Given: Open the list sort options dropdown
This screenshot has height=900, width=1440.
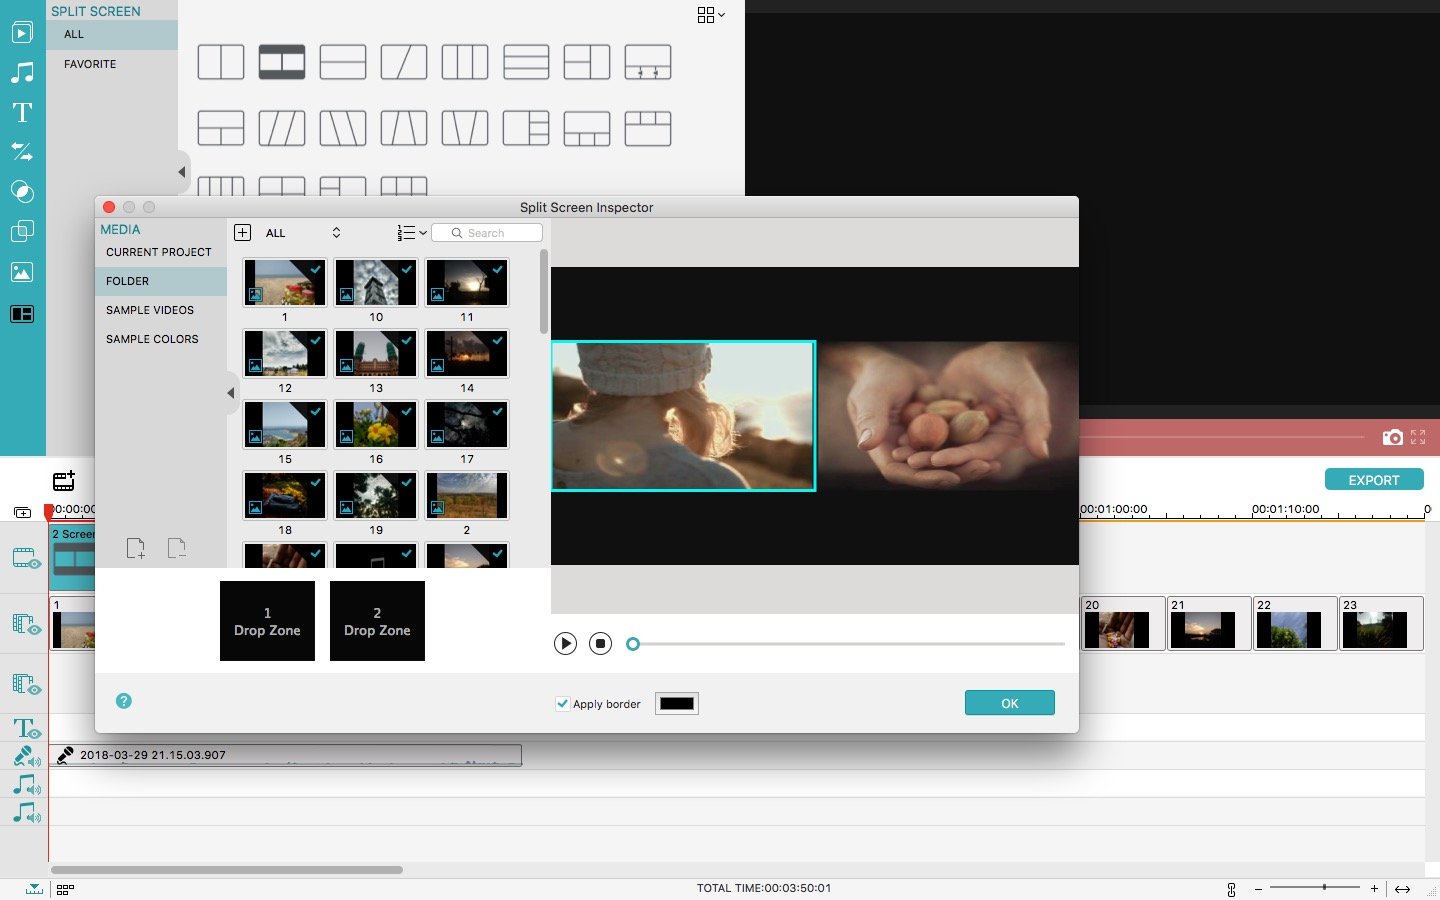Looking at the screenshot, I should 411,233.
